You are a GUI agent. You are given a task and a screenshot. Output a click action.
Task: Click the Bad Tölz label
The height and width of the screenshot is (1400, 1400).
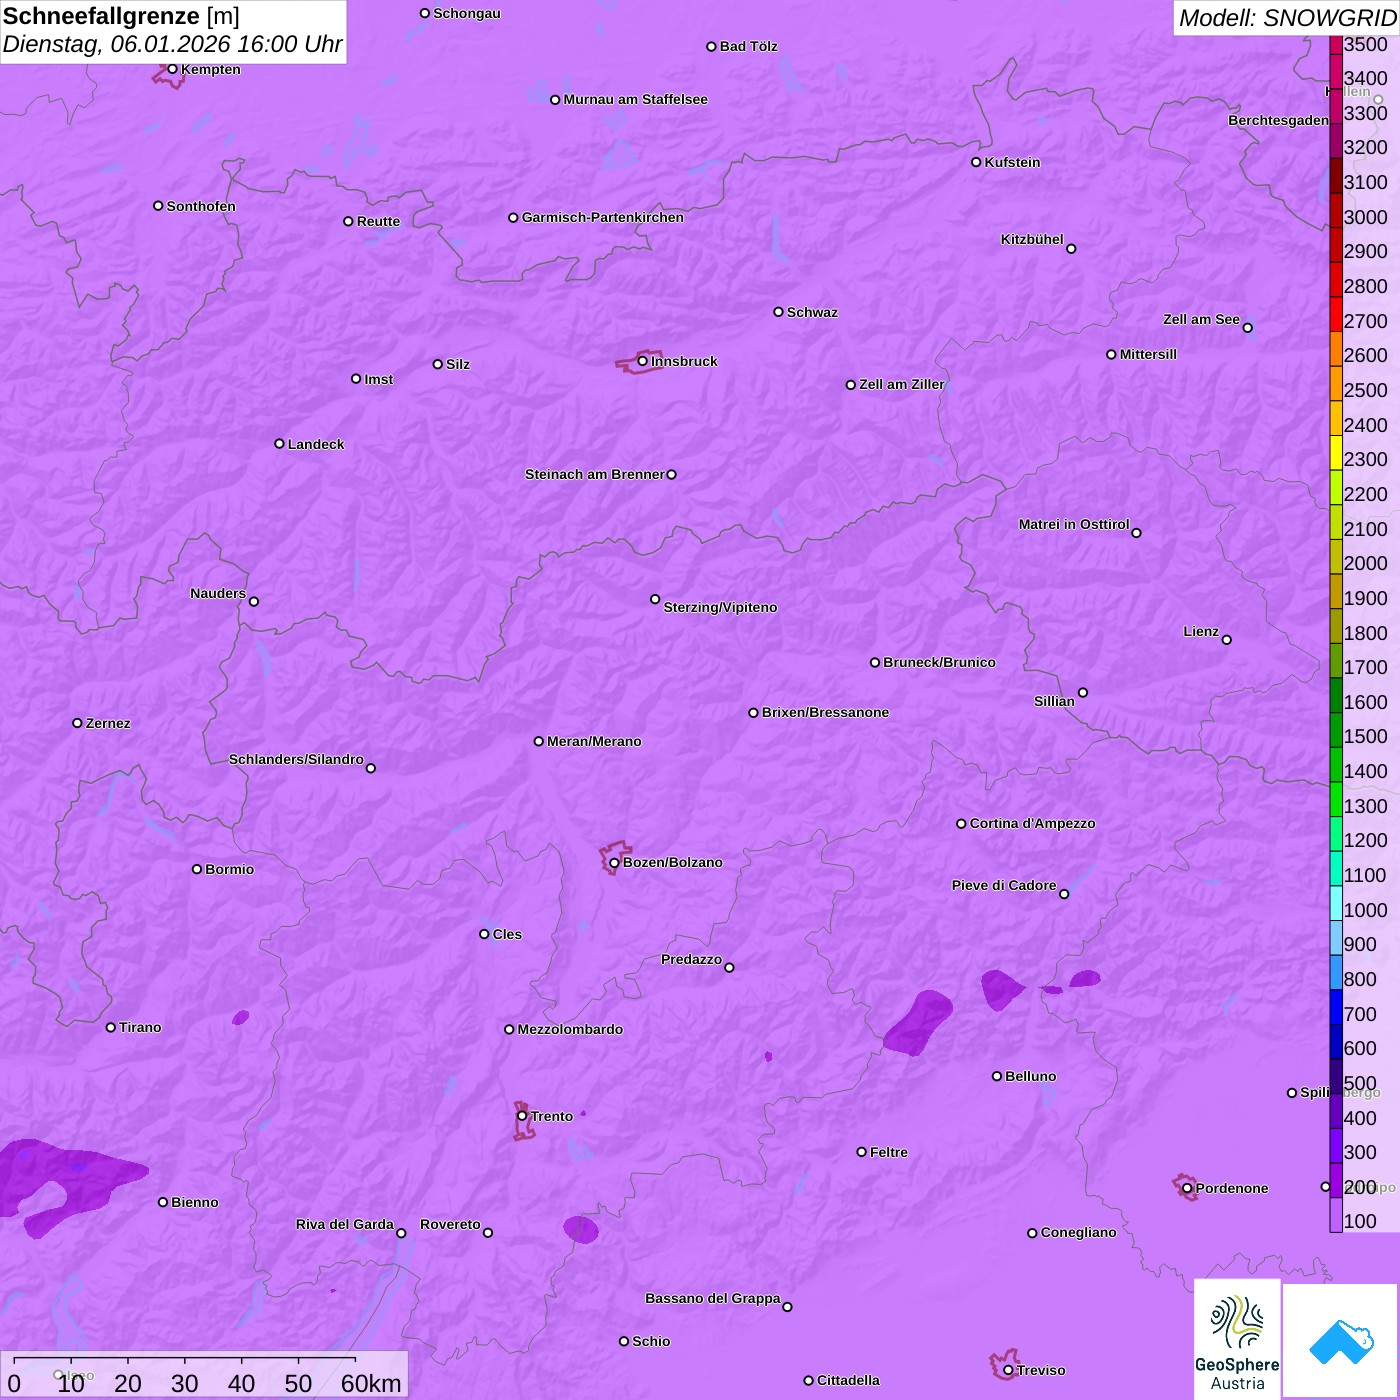pos(748,46)
